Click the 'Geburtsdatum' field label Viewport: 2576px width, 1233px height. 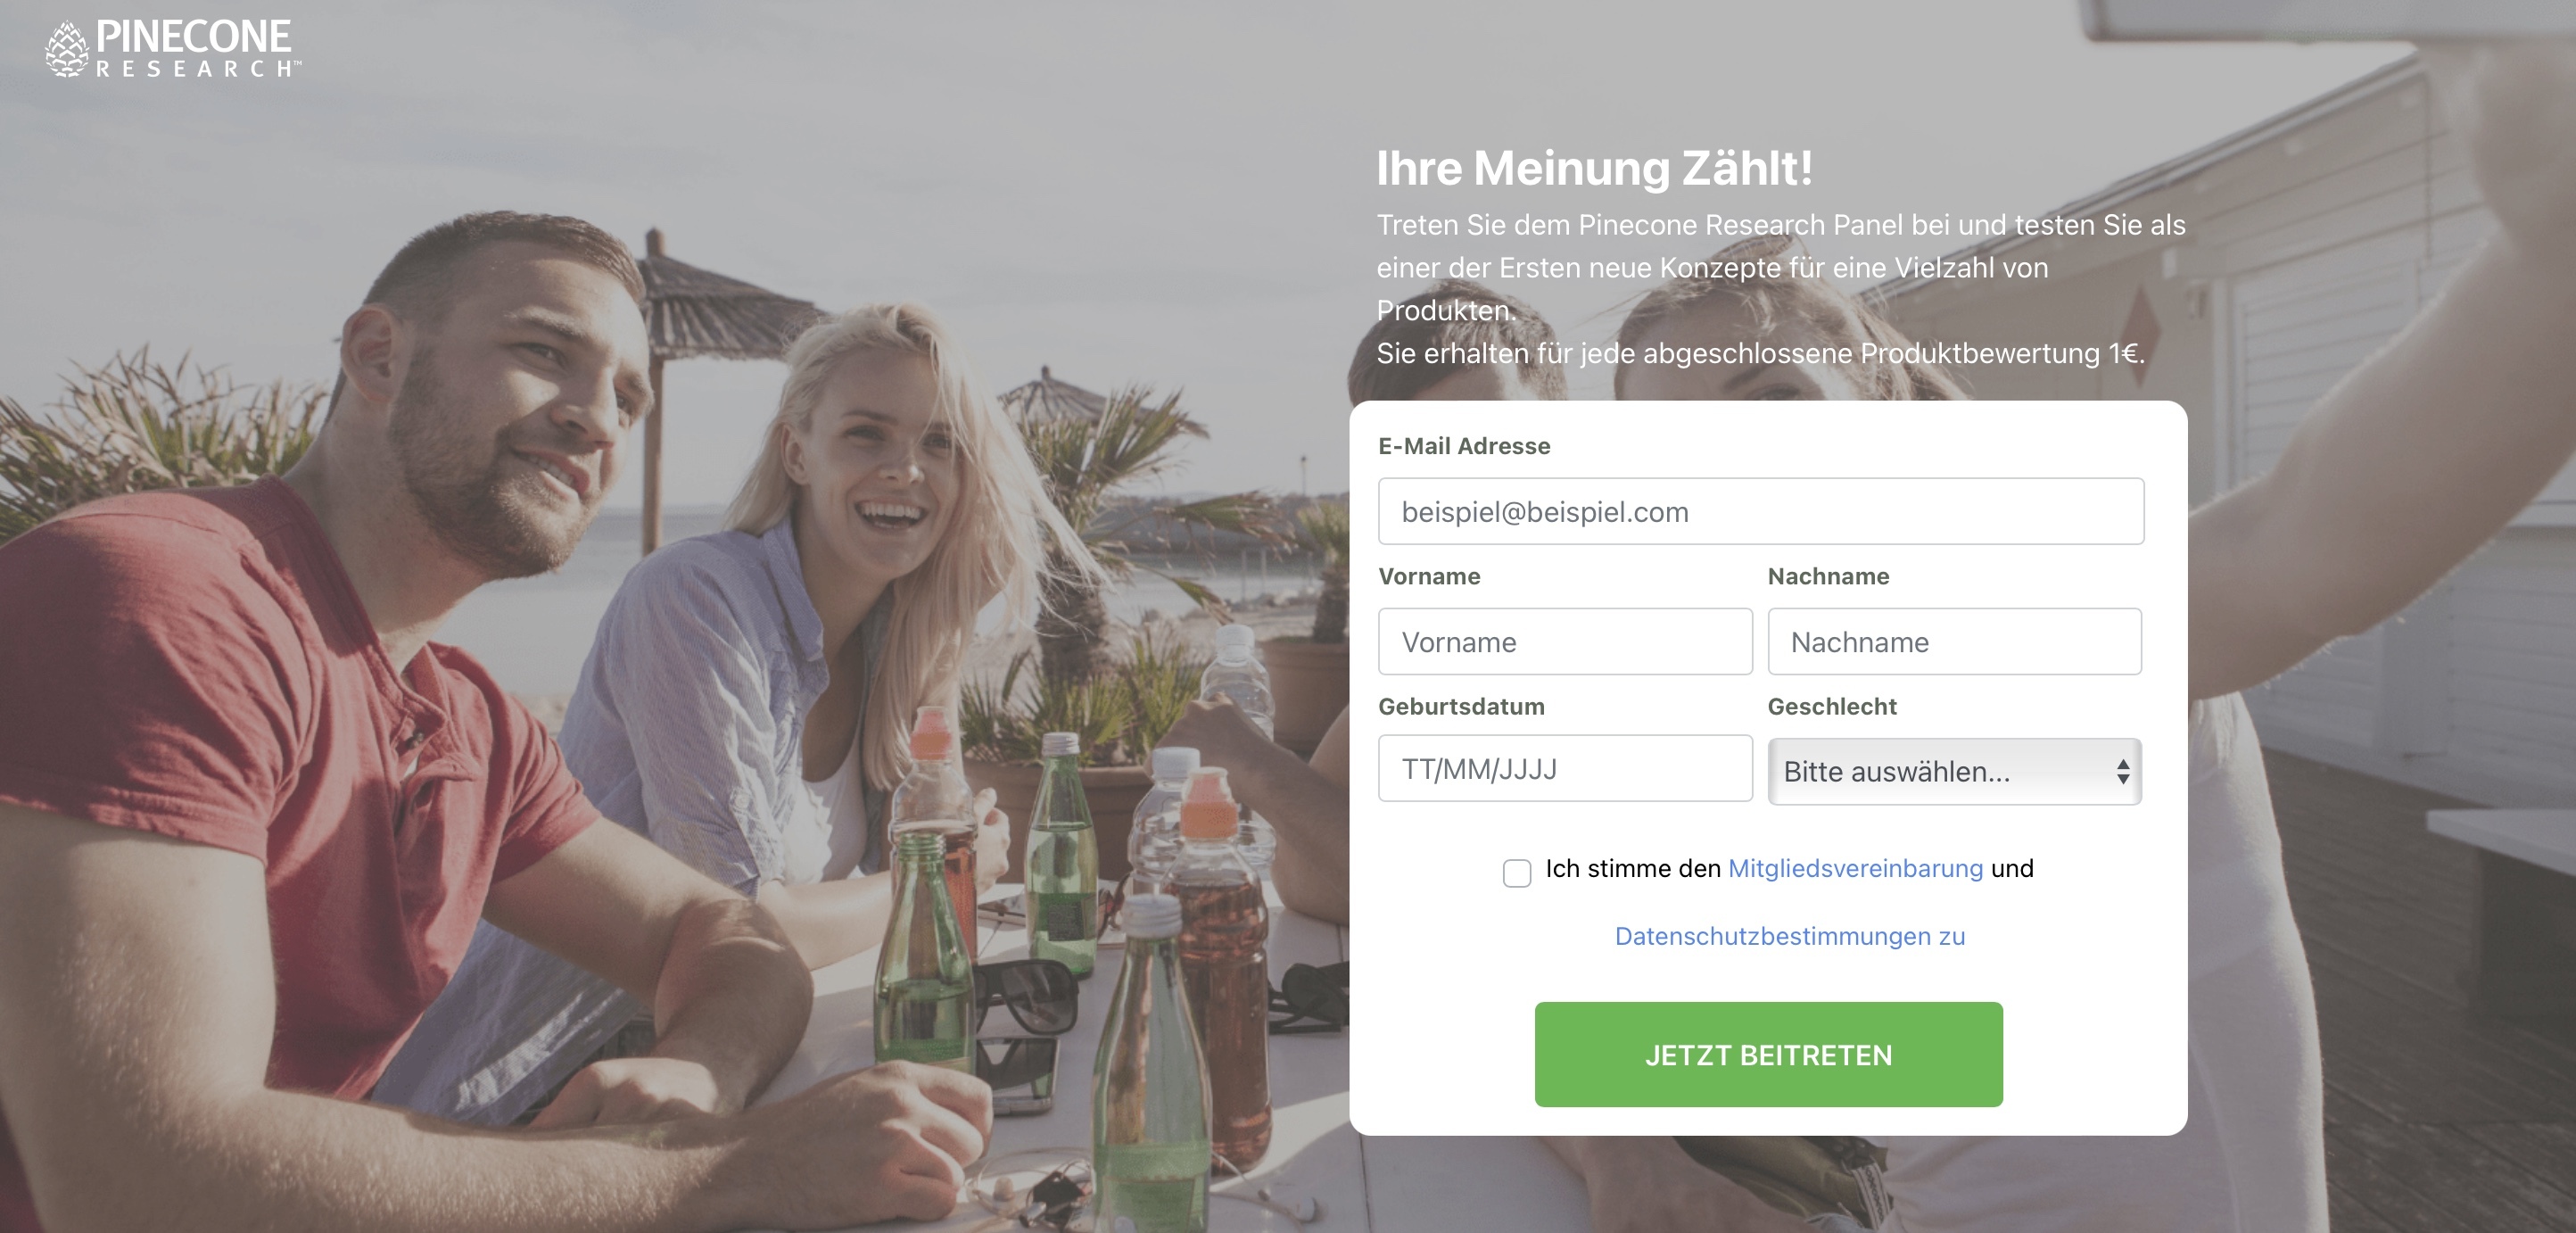tap(1461, 706)
